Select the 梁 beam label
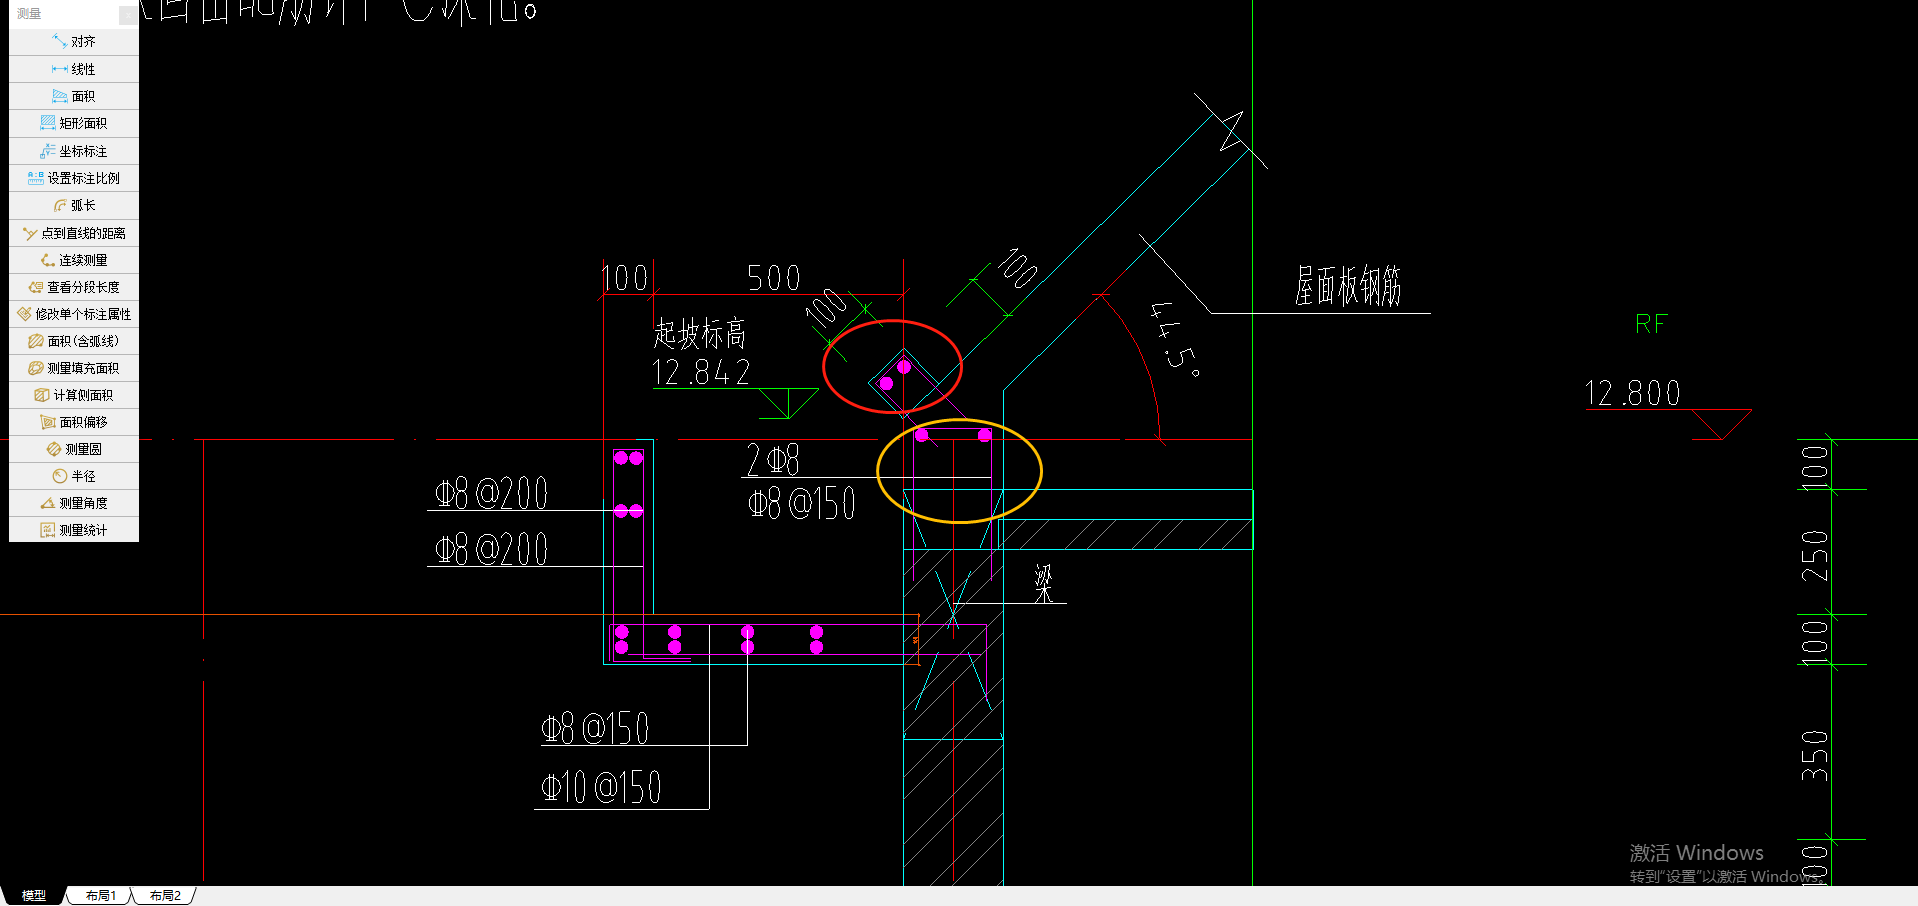 [1044, 583]
